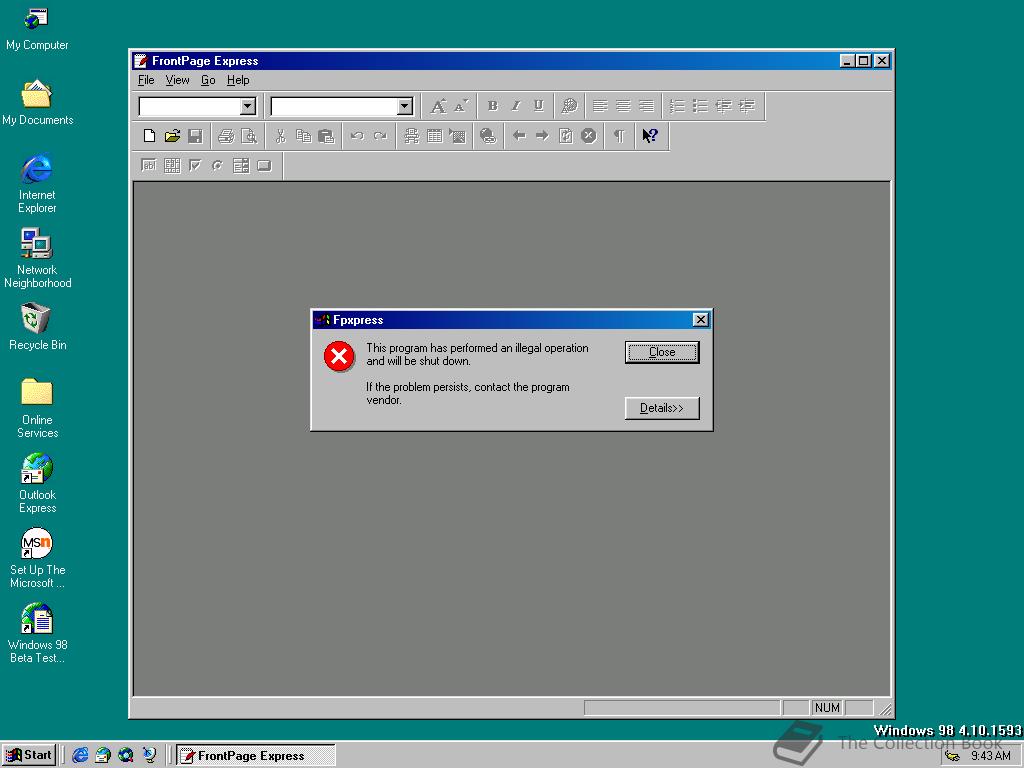Click the Back arrow toolbar icon
The height and width of the screenshot is (768, 1024).
point(519,136)
